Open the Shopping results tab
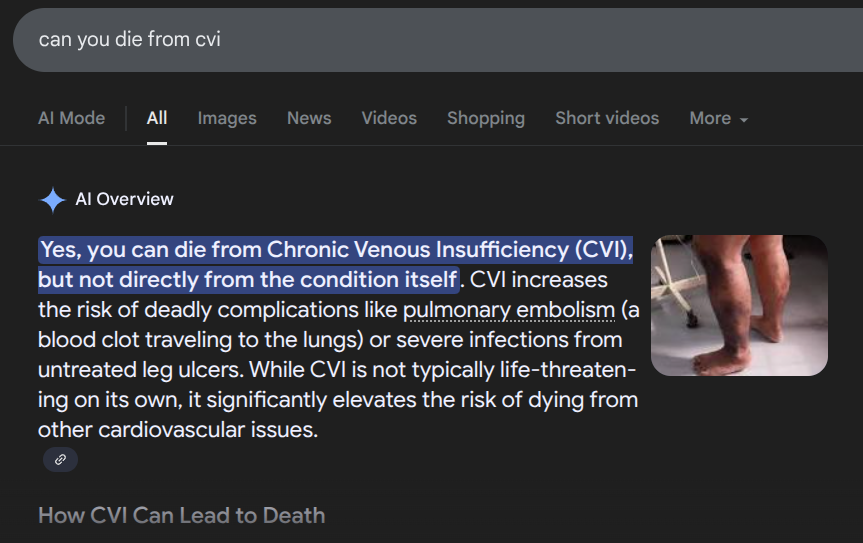The height and width of the screenshot is (543, 863). pos(486,118)
